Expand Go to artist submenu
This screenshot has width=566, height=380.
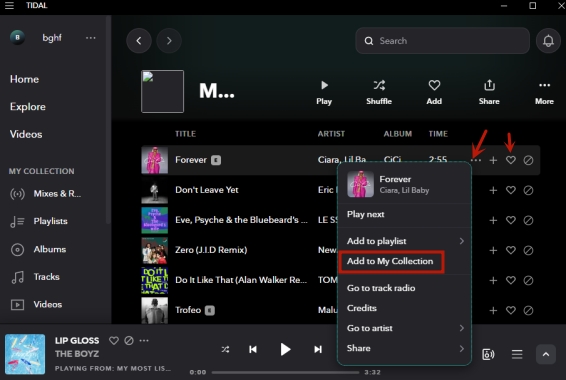(x=404, y=328)
